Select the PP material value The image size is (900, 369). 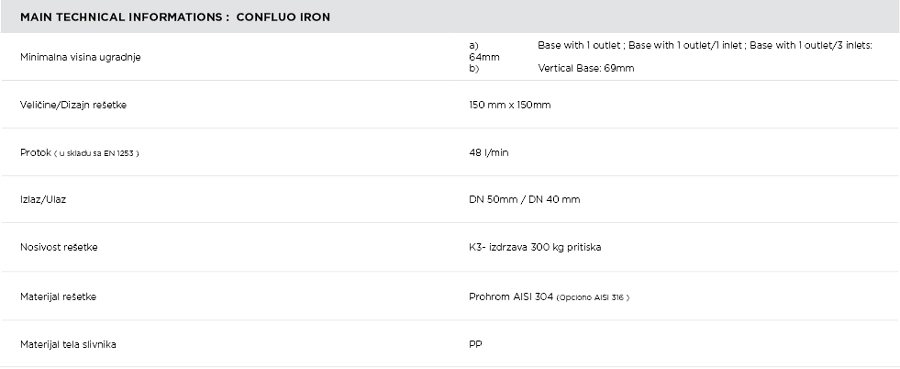pos(475,344)
